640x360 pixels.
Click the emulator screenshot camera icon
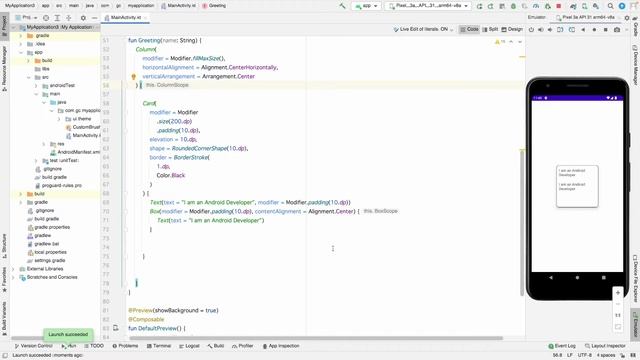point(617,30)
